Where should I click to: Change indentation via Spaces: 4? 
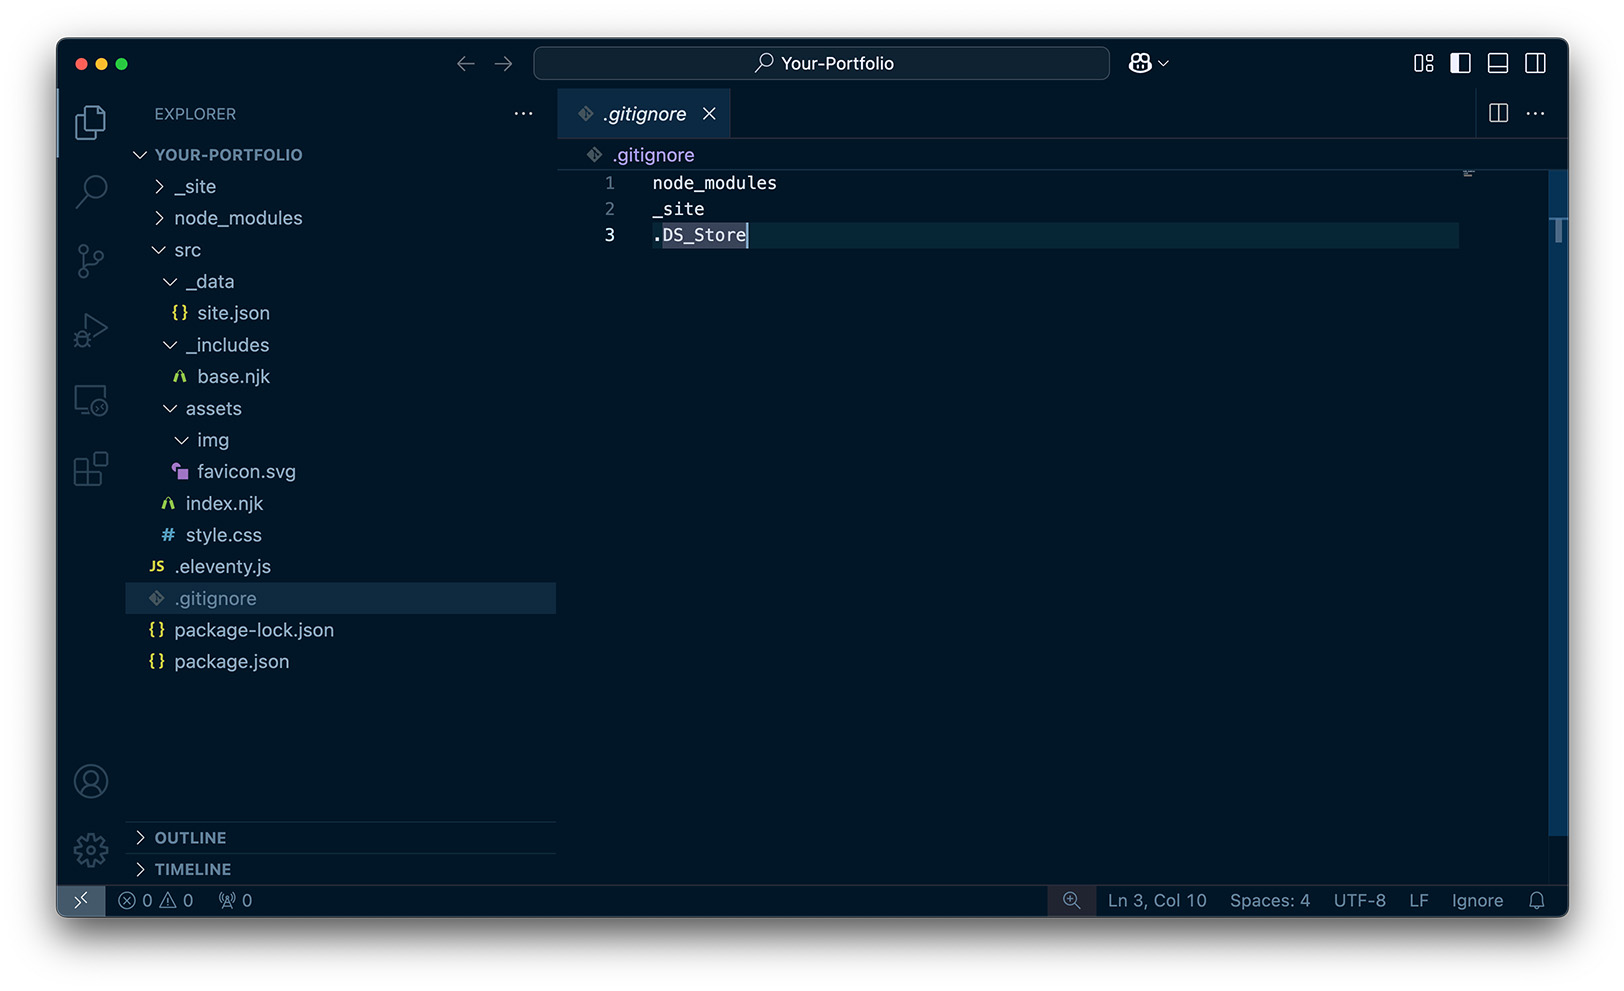pyautogui.click(x=1270, y=900)
